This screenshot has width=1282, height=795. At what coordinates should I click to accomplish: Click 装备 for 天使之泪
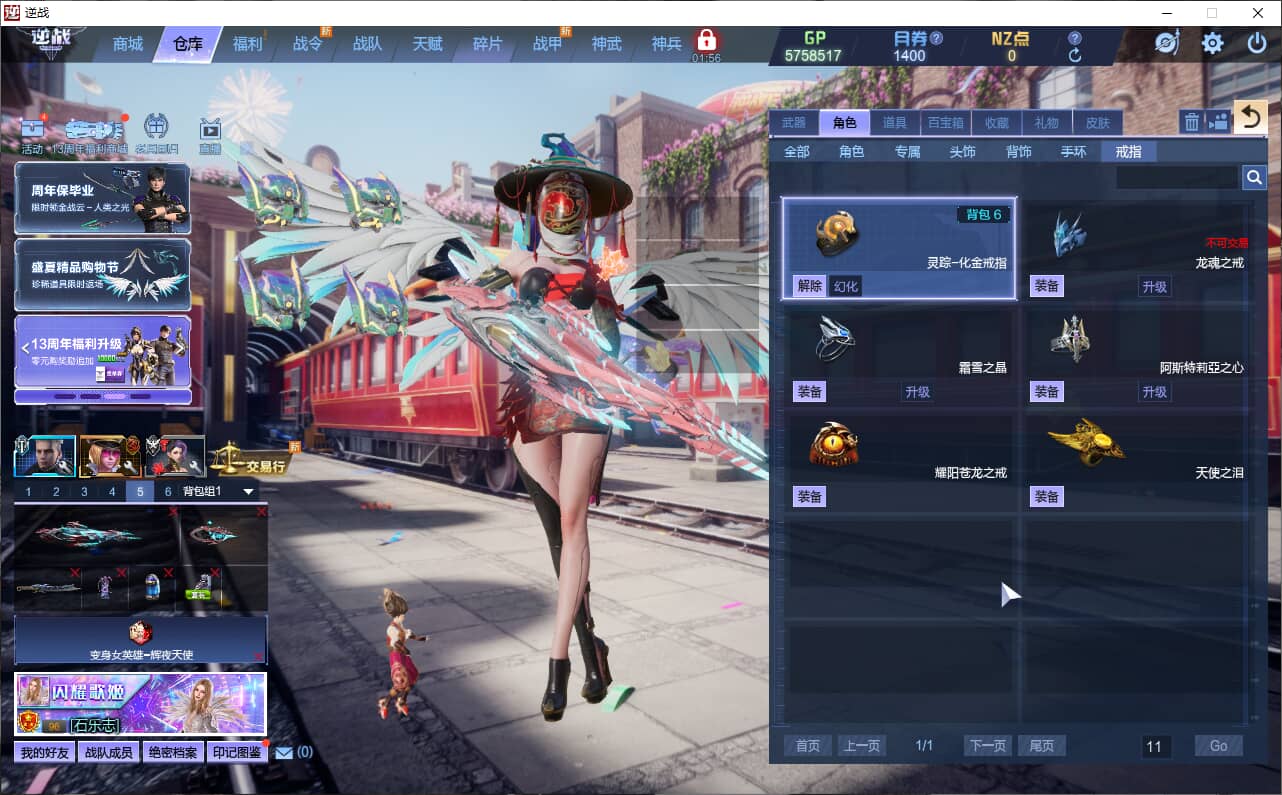pos(1046,496)
